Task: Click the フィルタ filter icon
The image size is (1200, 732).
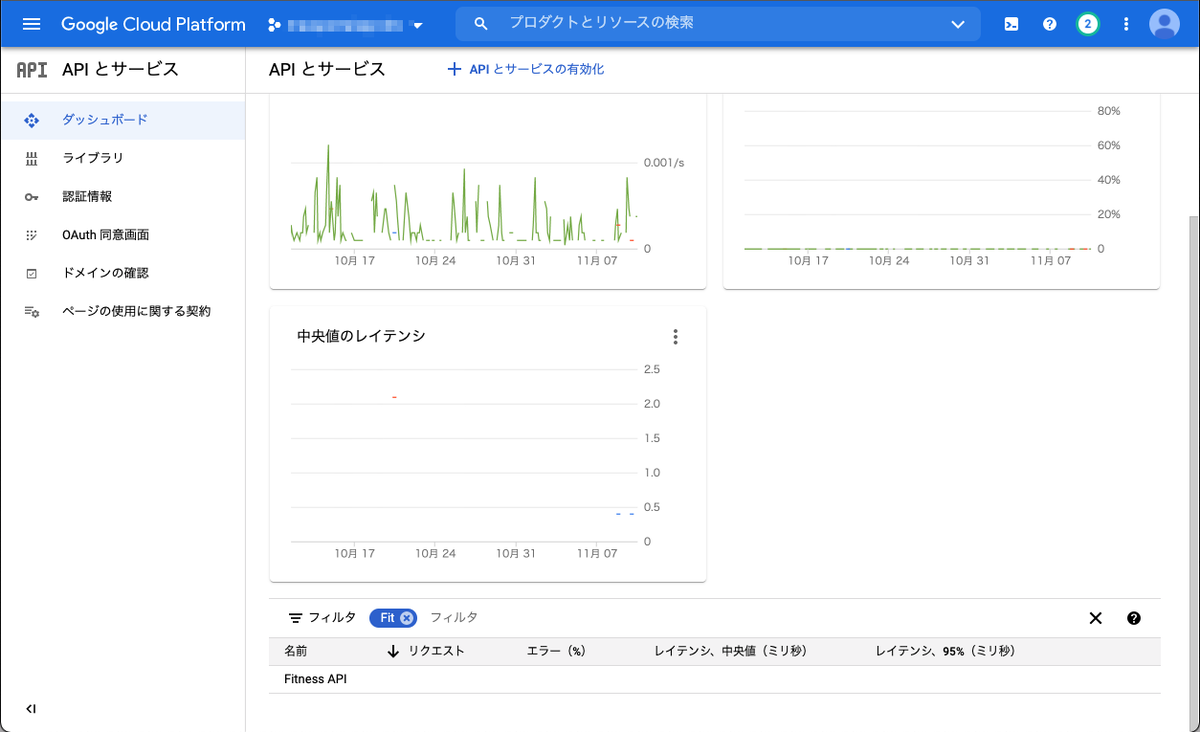Action: (295, 618)
